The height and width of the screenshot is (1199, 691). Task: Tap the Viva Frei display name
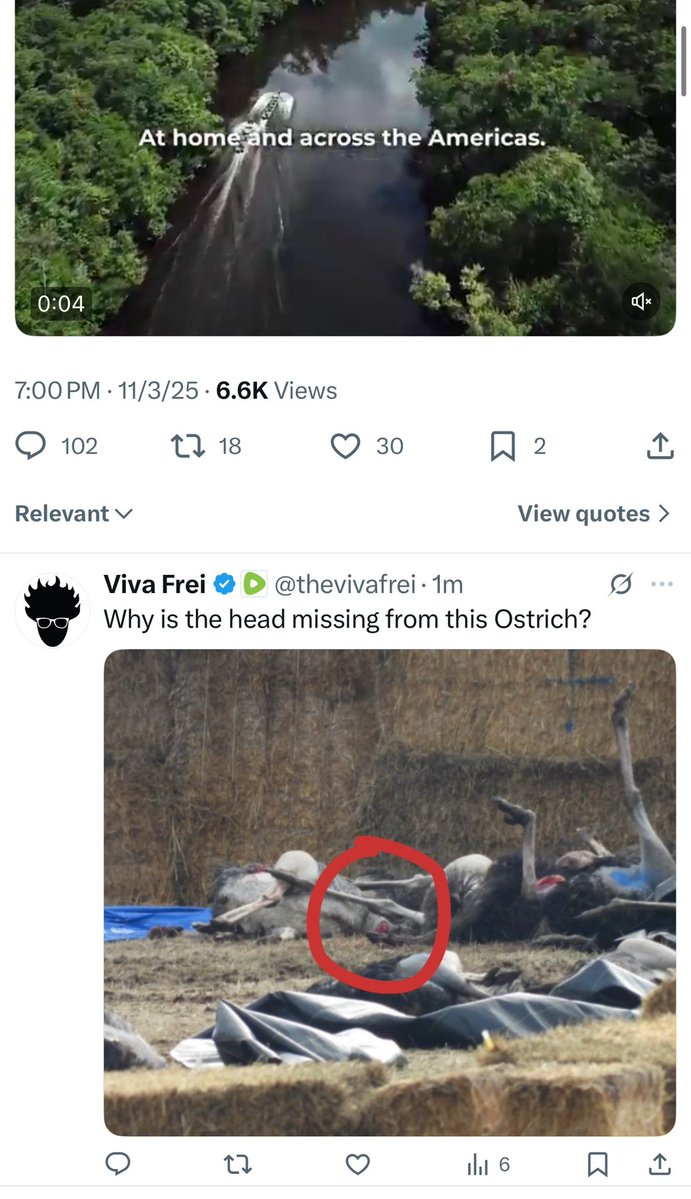coord(155,584)
